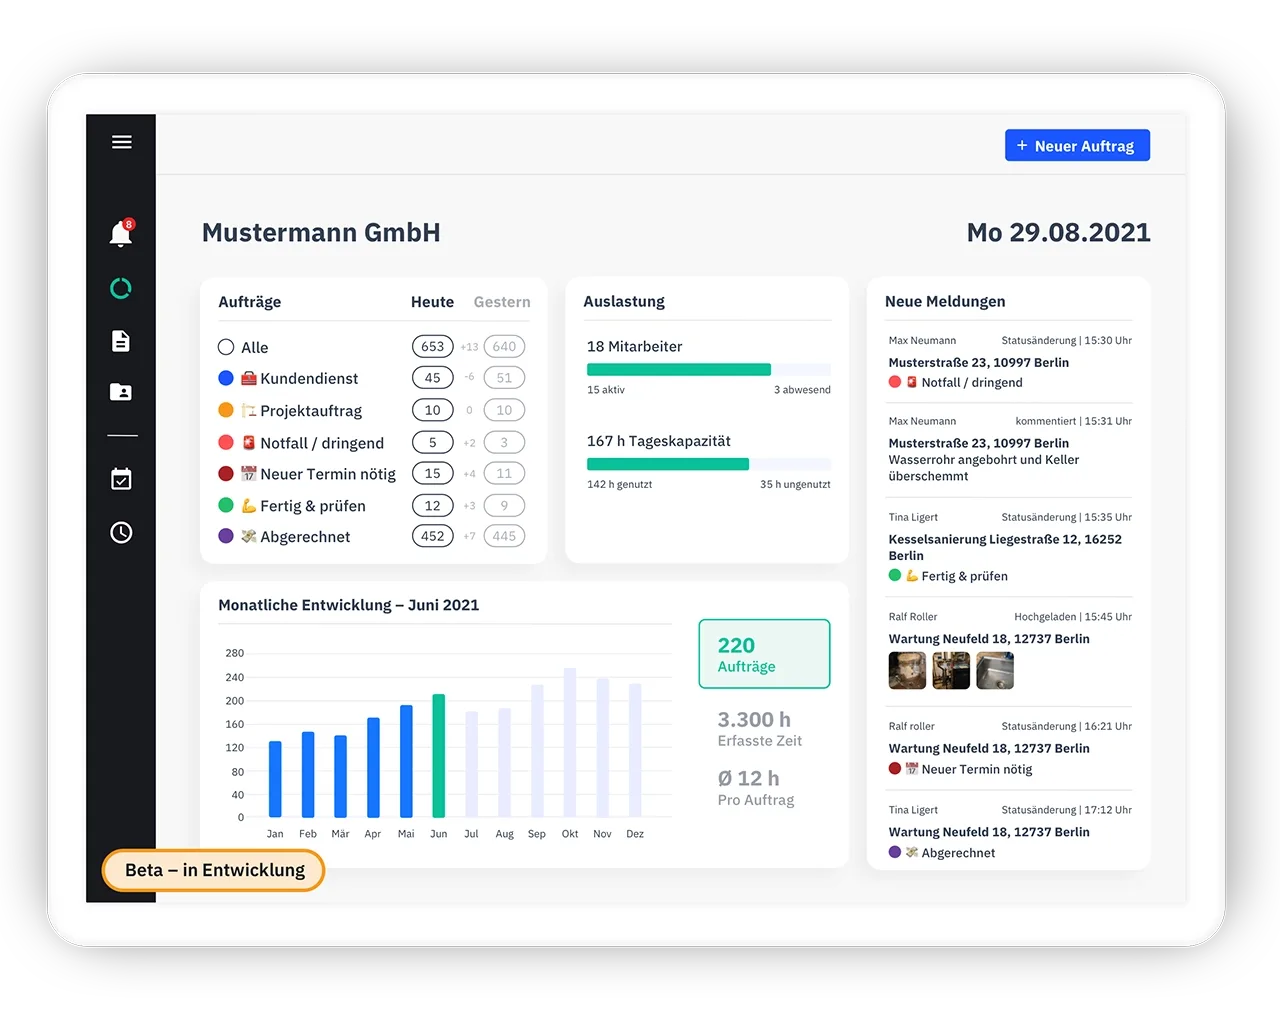The height and width of the screenshot is (1024, 1280).
Task: Switch to the Heute column tab
Action: tap(432, 302)
